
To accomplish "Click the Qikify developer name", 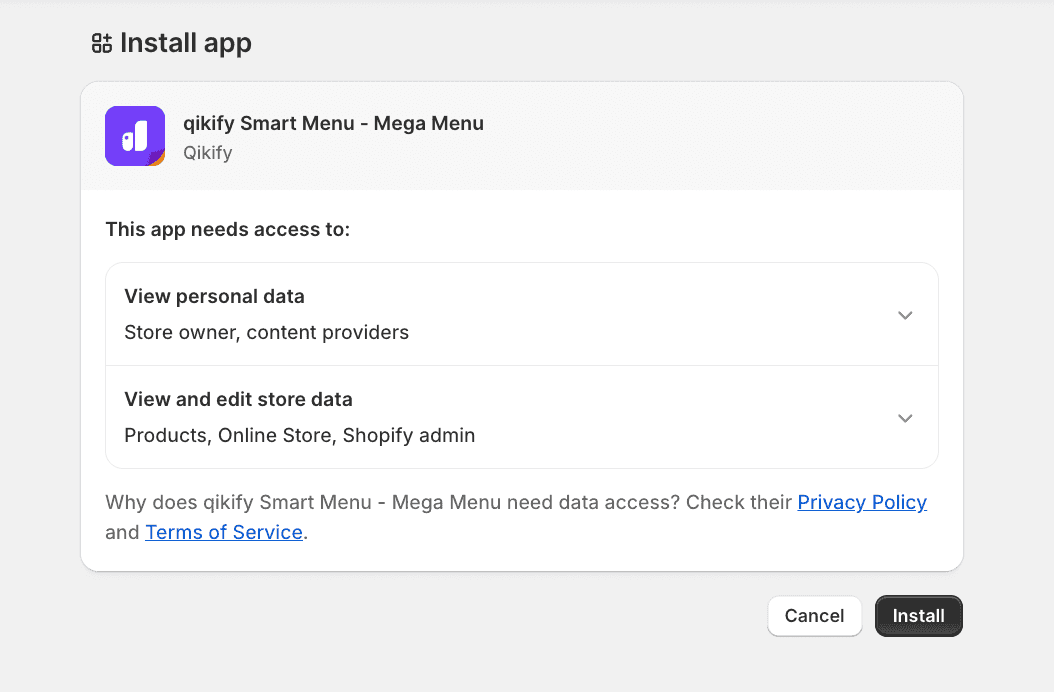I will [208, 153].
